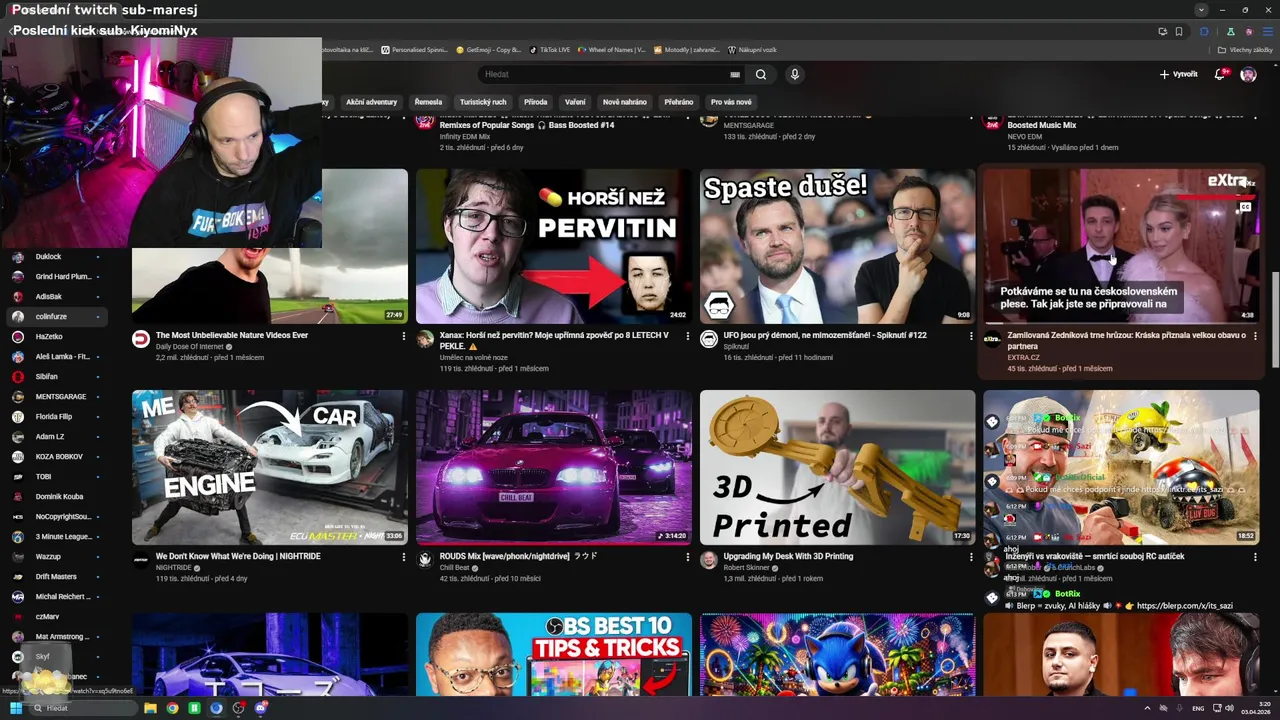Select the Nově nahráno filter chip
Screen dimensions: 1280x720
click(x=625, y=102)
